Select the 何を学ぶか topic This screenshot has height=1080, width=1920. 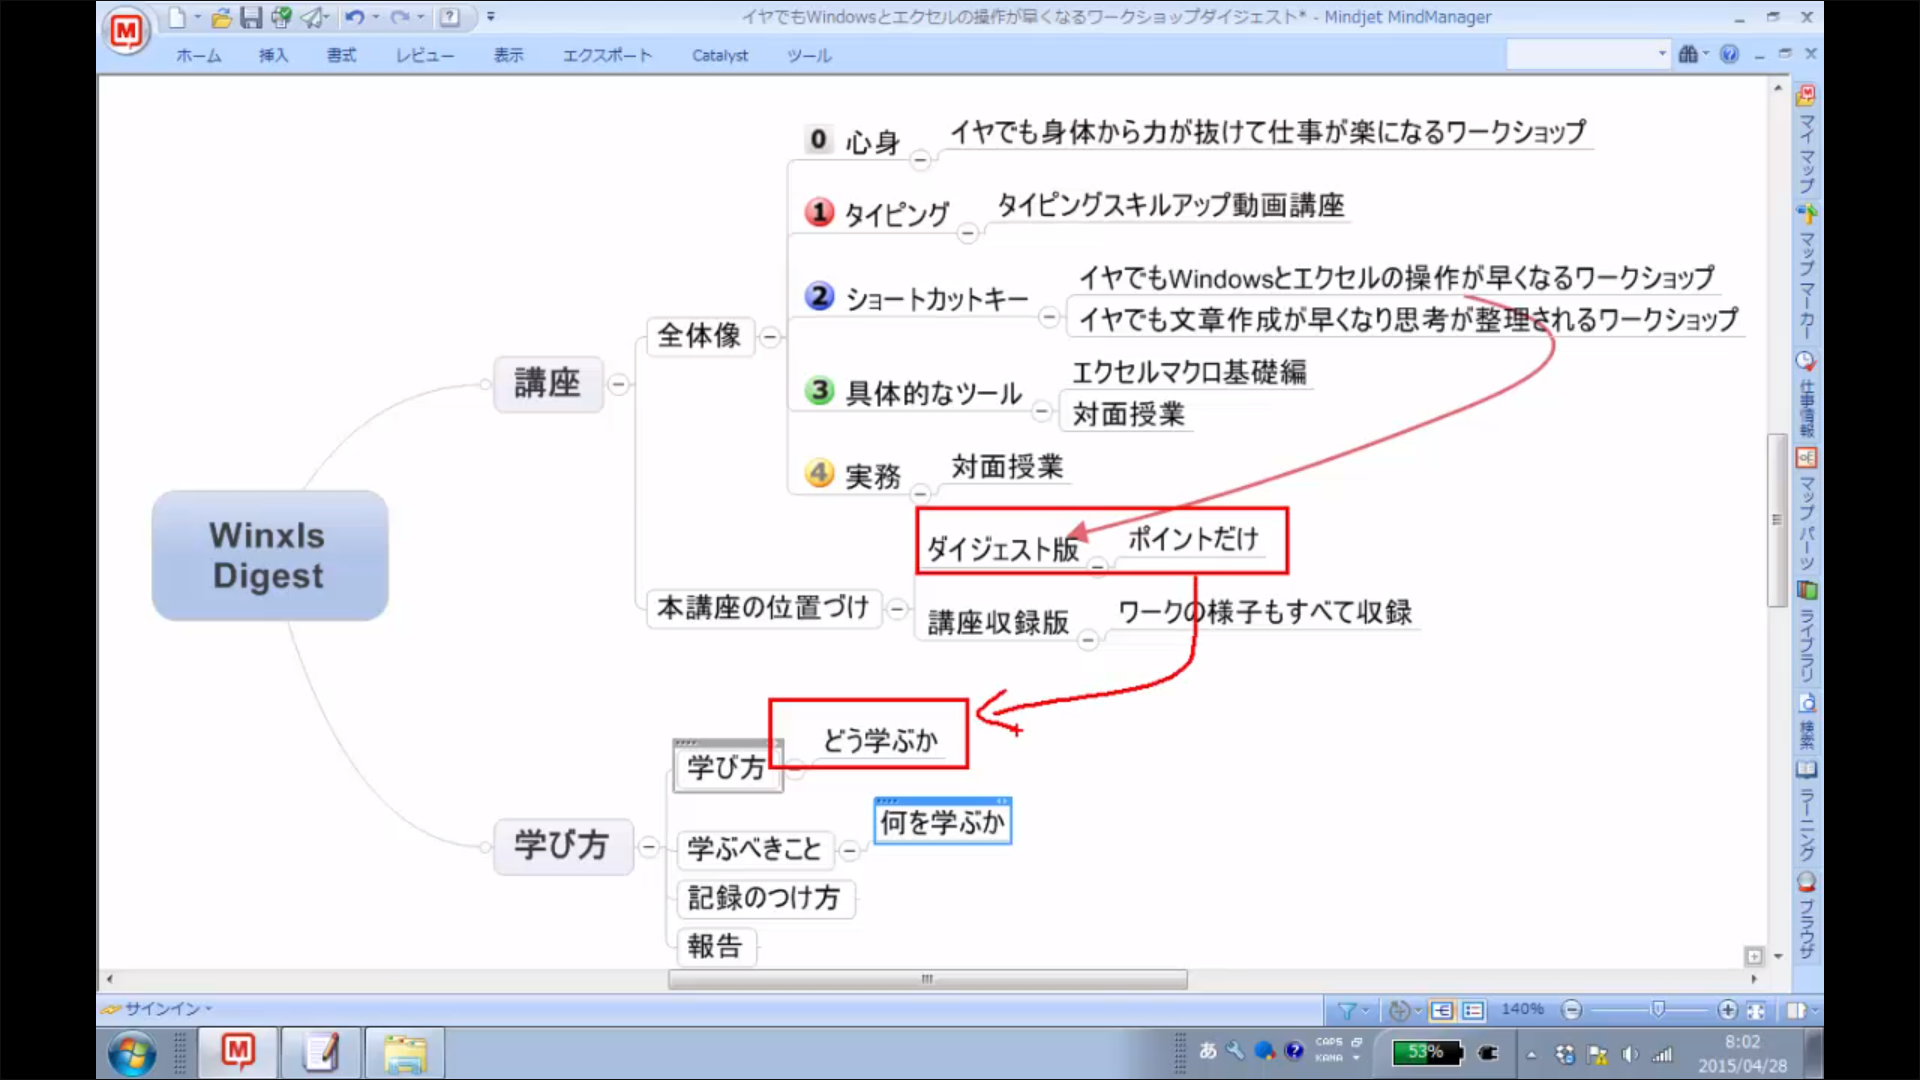(x=942, y=823)
